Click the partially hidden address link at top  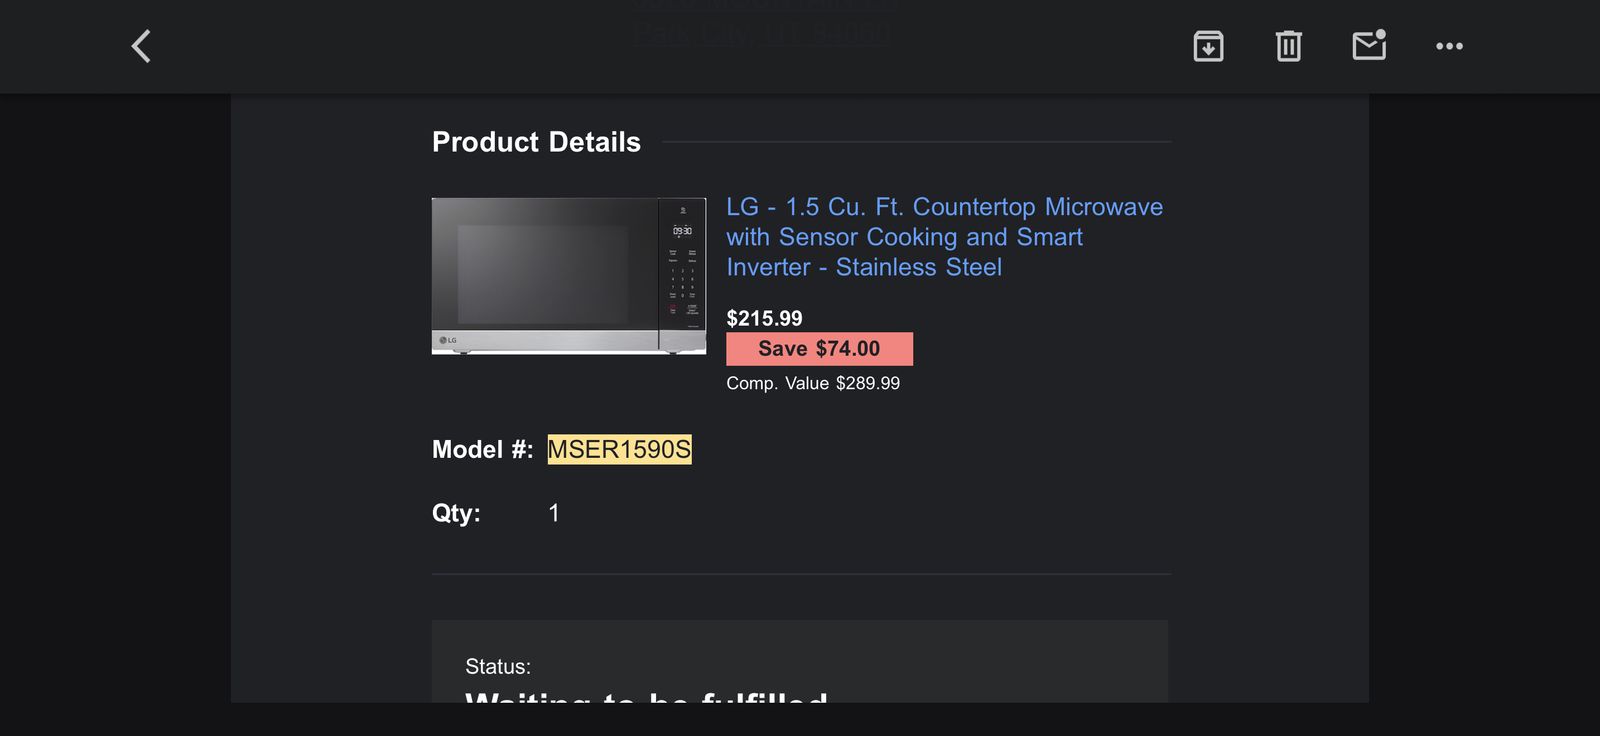click(x=761, y=34)
